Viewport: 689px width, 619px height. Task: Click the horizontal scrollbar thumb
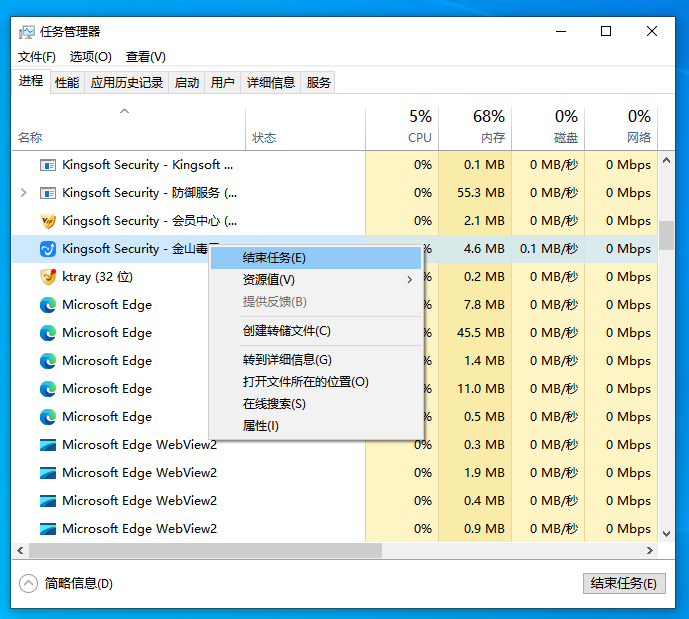pos(206,550)
